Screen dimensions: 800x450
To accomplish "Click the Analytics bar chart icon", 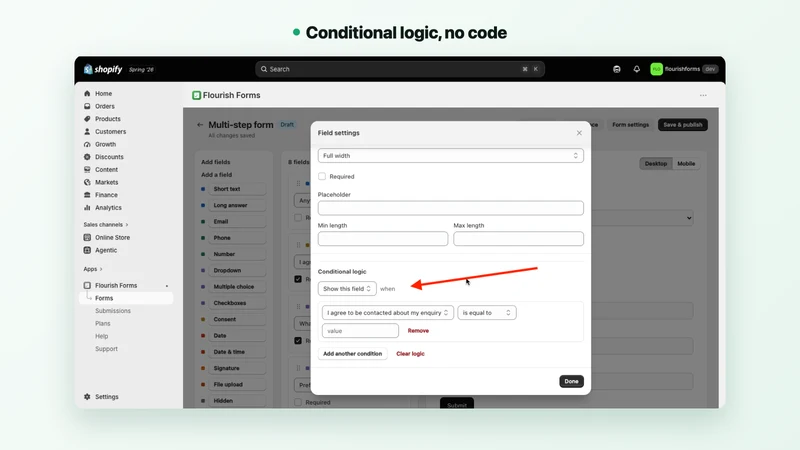I will tap(87, 208).
